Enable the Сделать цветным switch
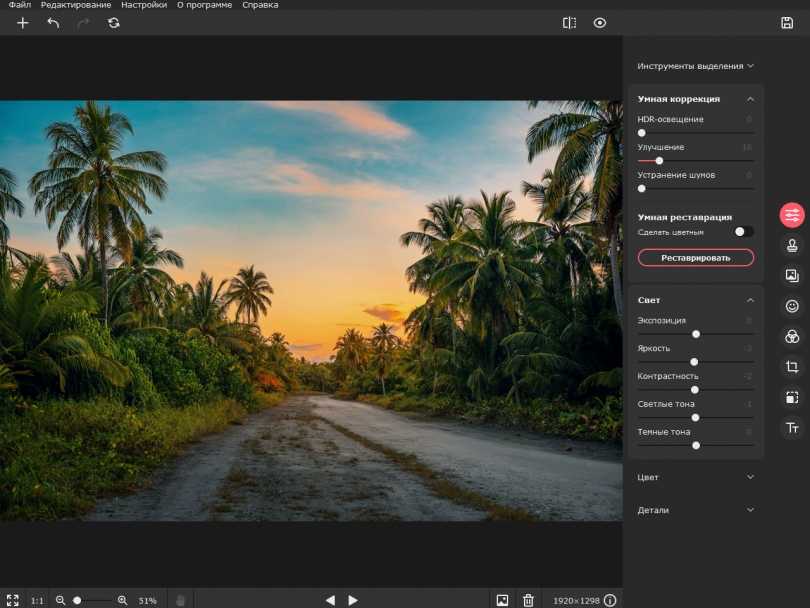Viewport: 810px width, 608px height. point(743,232)
